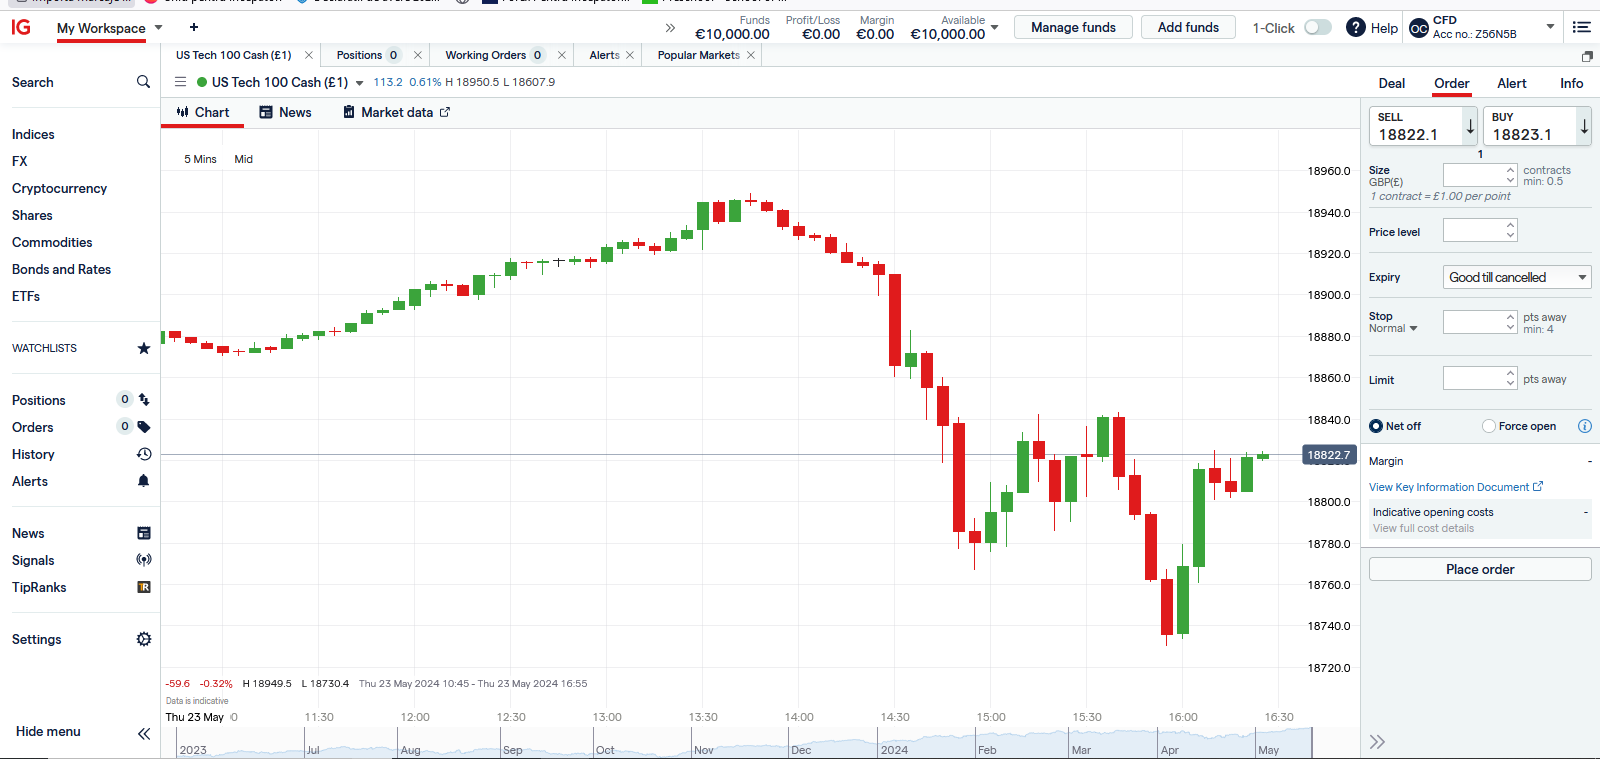The width and height of the screenshot is (1600, 759).
Task: Switch to the News tab in chart panel
Action: (x=285, y=112)
